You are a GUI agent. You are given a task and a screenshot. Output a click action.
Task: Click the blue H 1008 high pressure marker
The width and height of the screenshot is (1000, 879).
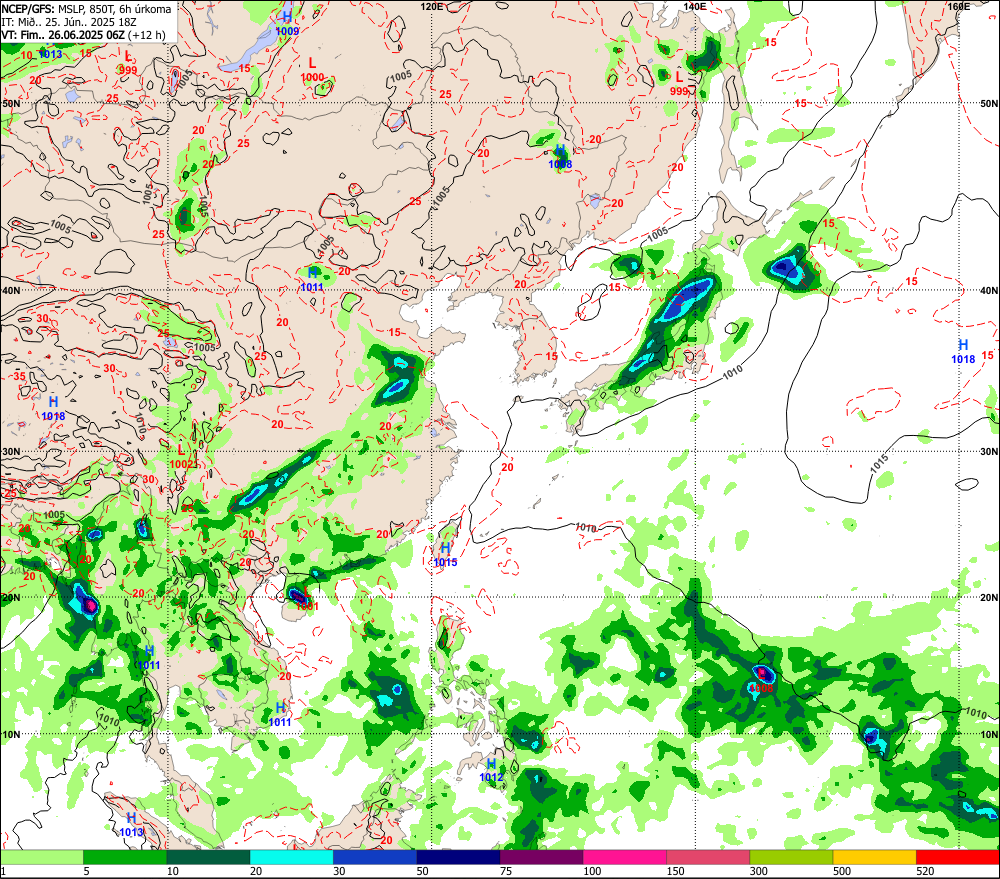(x=560, y=157)
